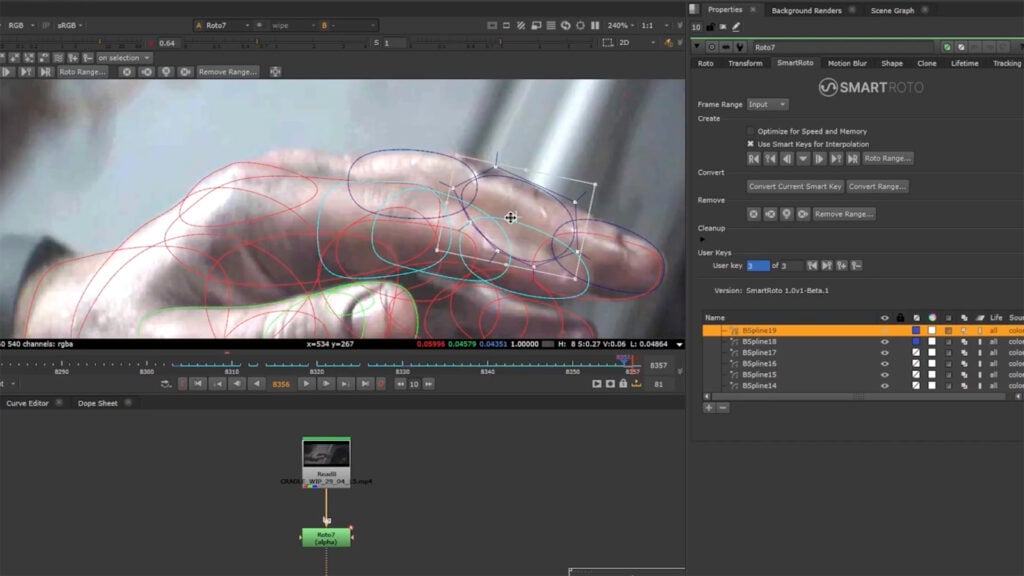The image size is (1024, 576).
Task: Uncheck Use Smart Keys for Interpolation
Action: [750, 144]
